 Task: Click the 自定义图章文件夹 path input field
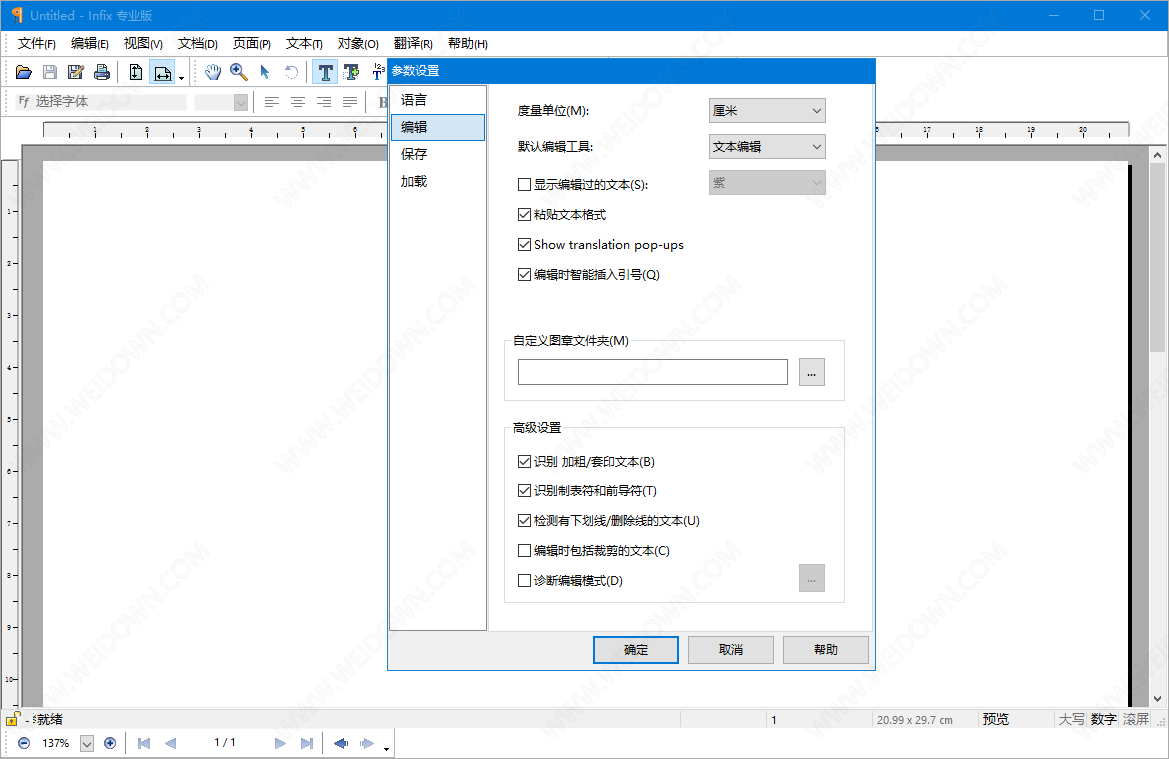653,372
